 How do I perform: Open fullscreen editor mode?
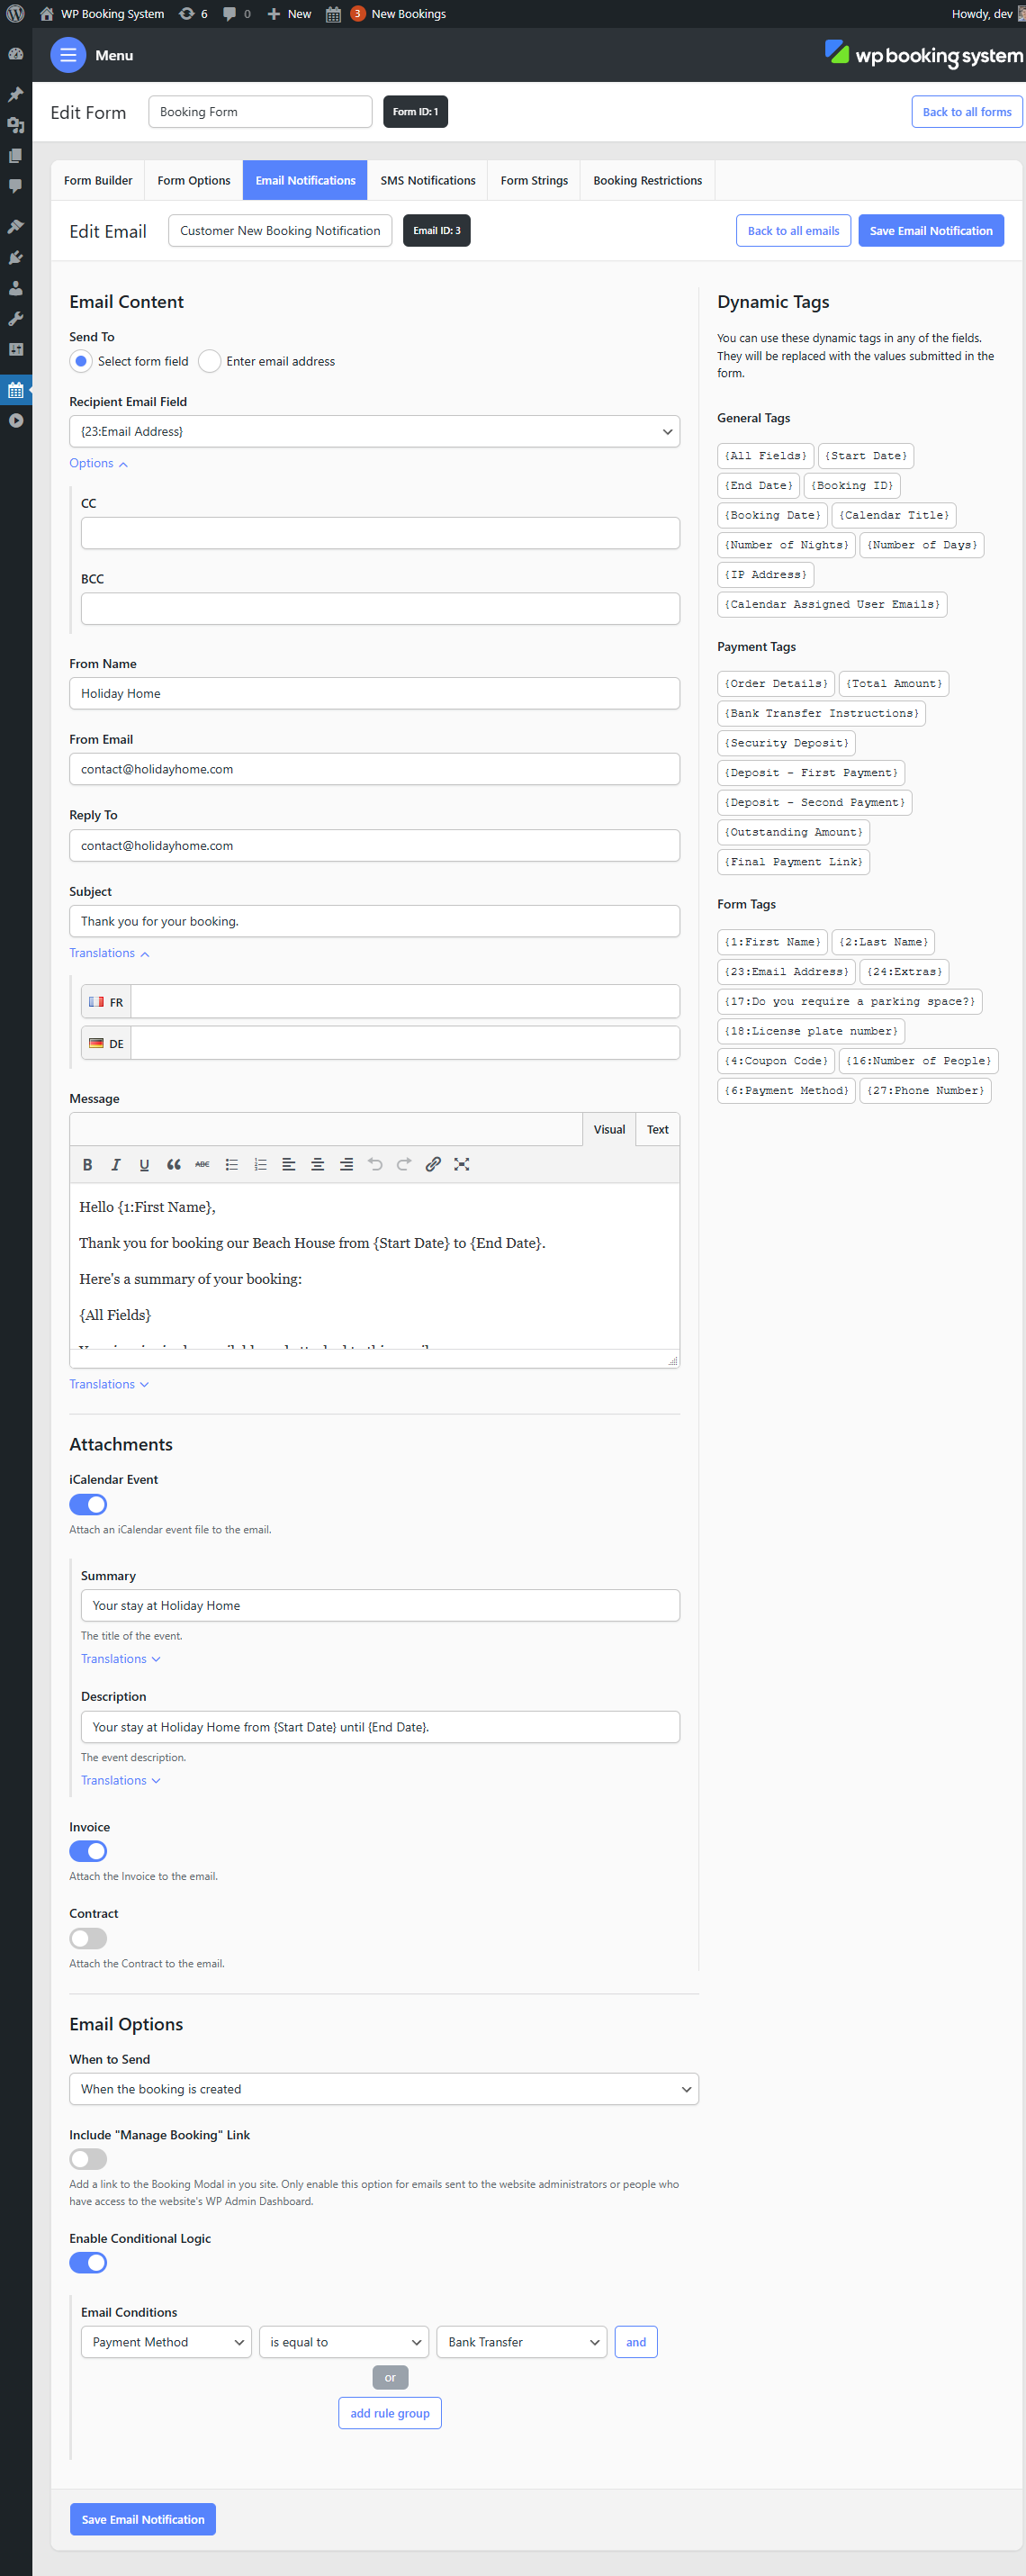(462, 1164)
